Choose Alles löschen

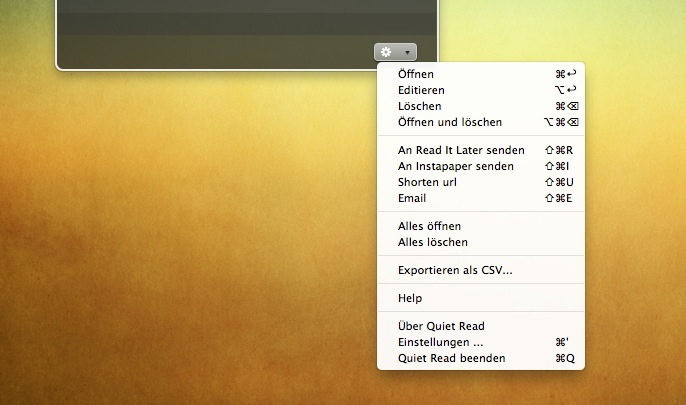(481, 242)
